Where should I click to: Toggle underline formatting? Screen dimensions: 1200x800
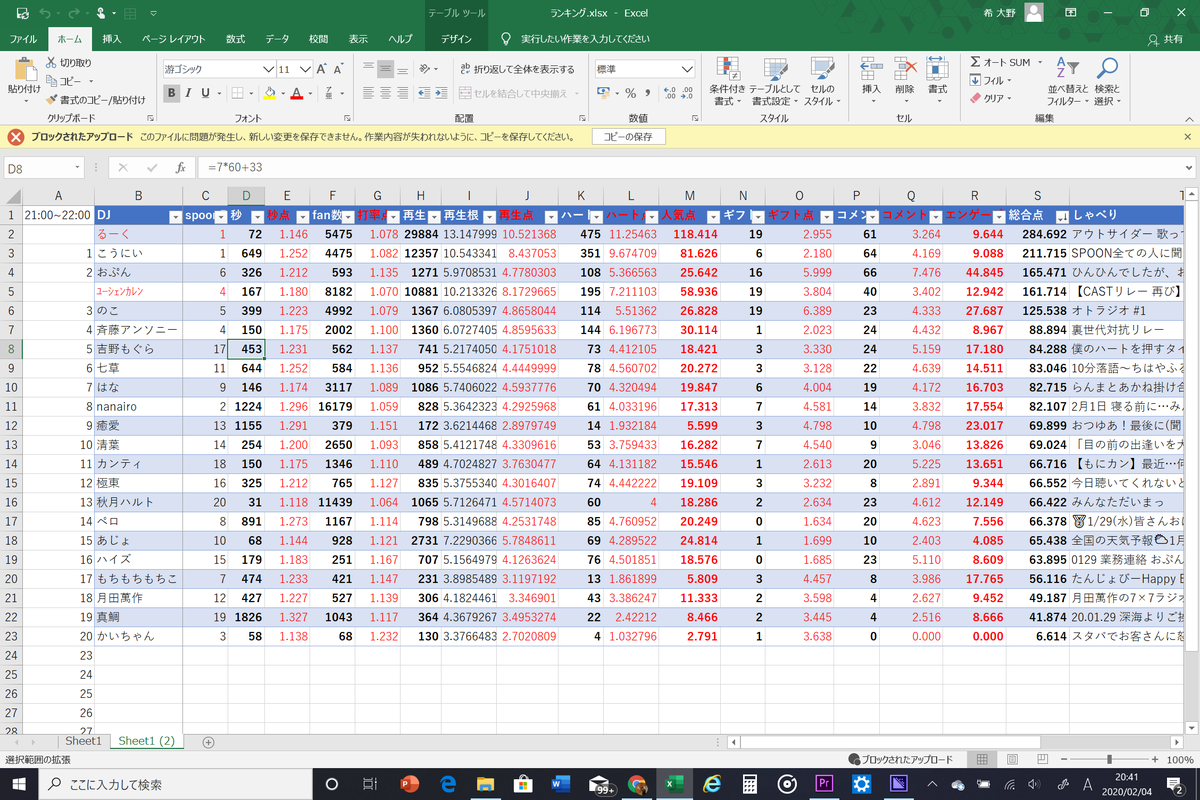205,93
